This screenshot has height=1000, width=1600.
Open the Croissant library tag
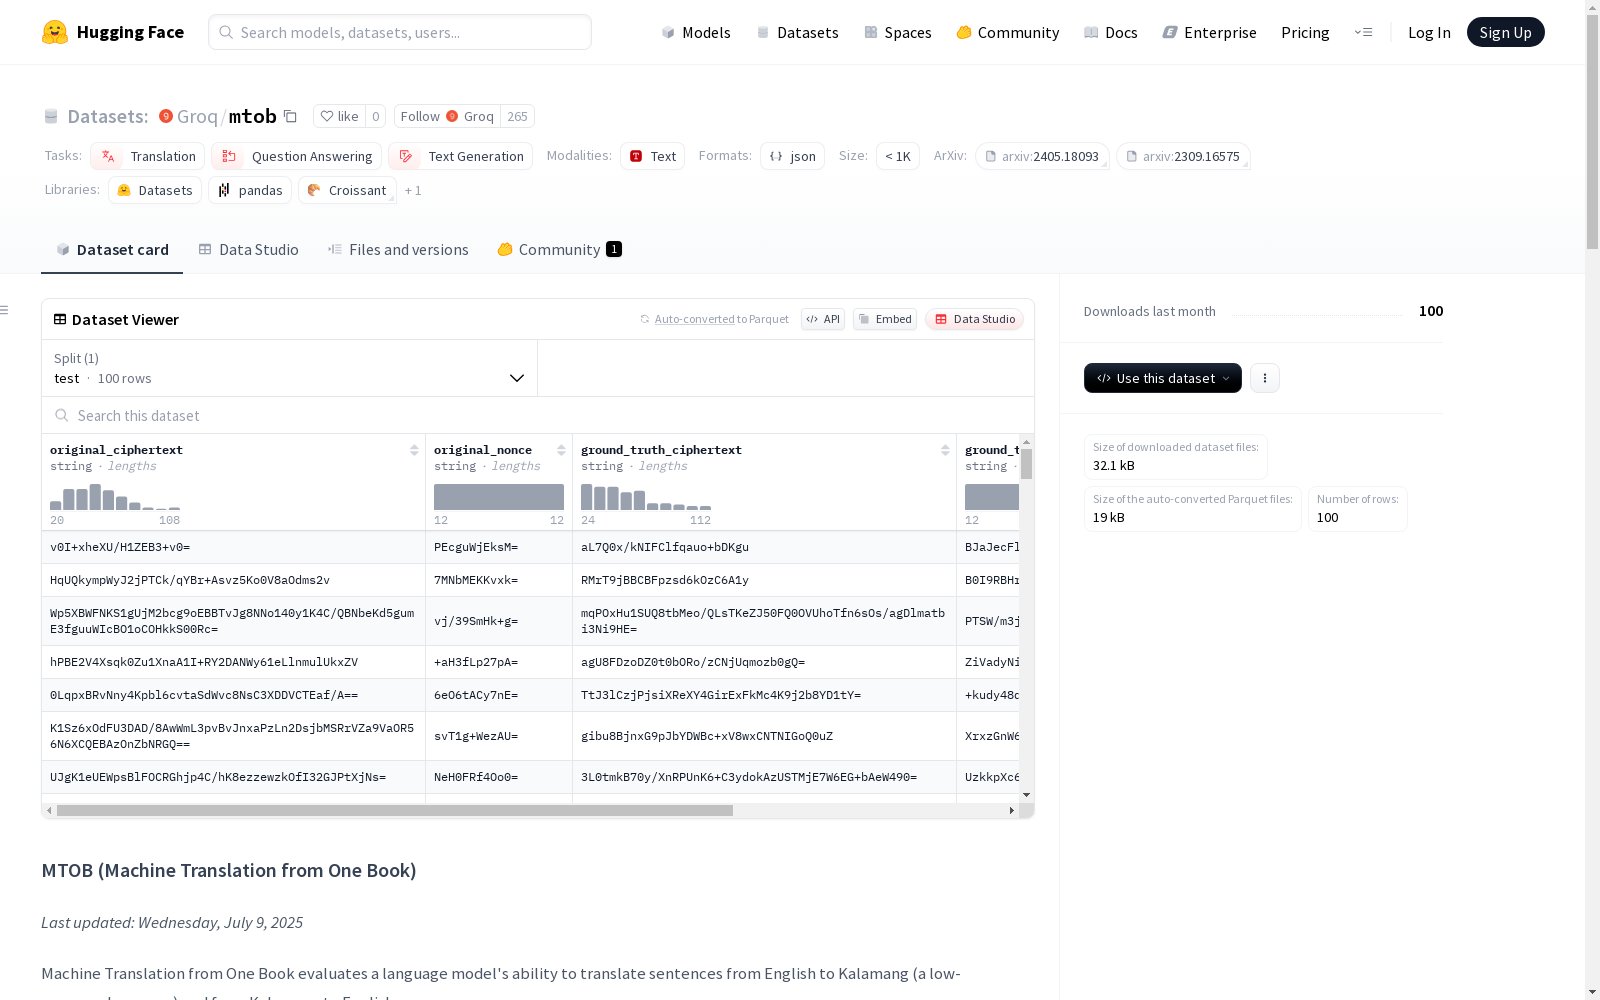(x=347, y=190)
